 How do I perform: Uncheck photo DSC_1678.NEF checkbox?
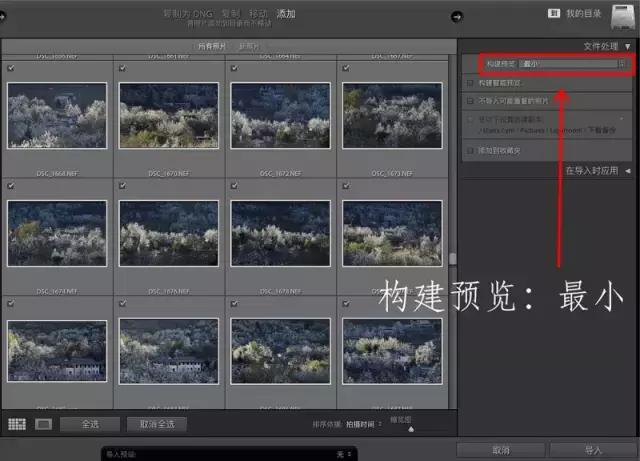(x=234, y=186)
